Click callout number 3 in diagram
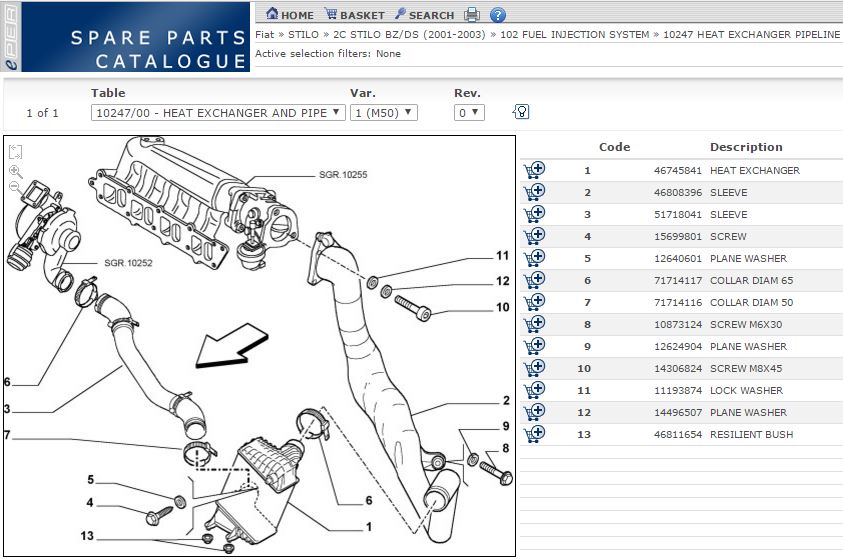 click(x=7, y=409)
